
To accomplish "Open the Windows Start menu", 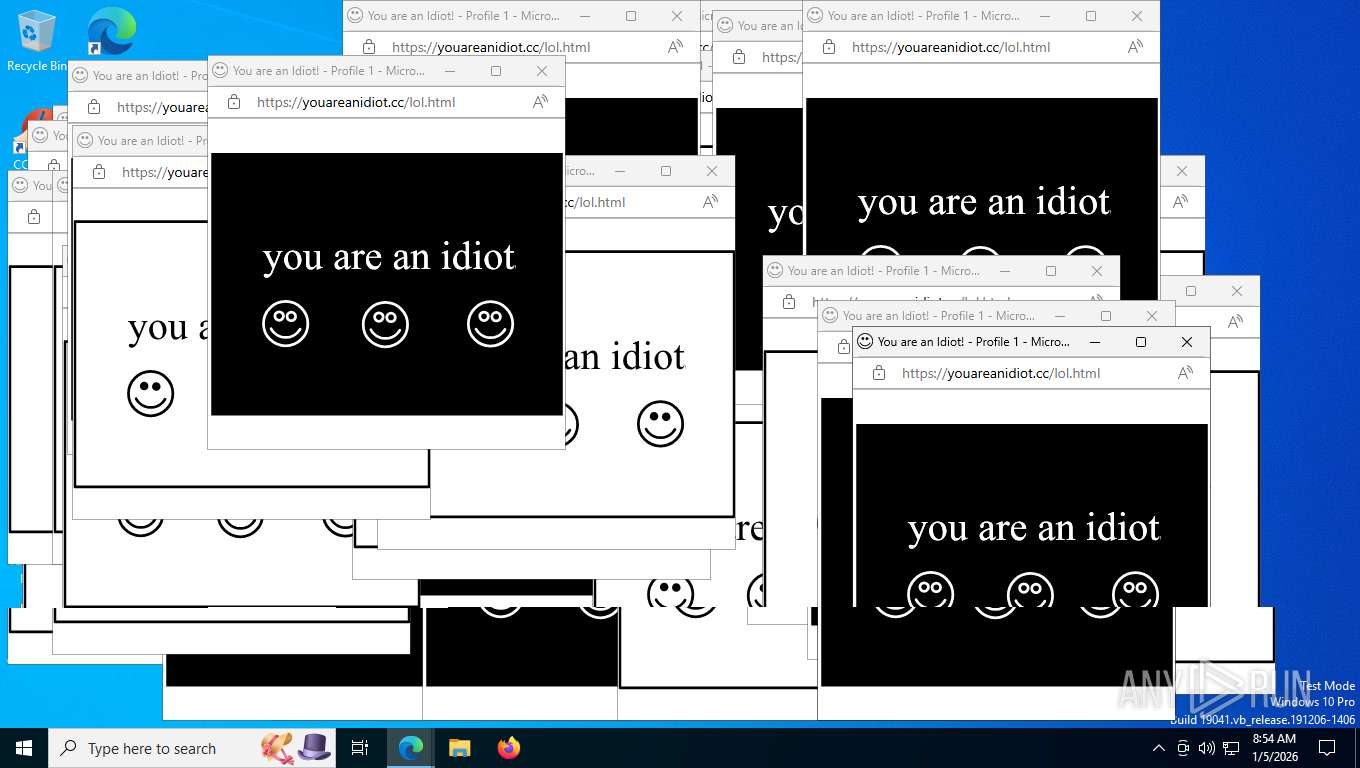I will coord(24,748).
